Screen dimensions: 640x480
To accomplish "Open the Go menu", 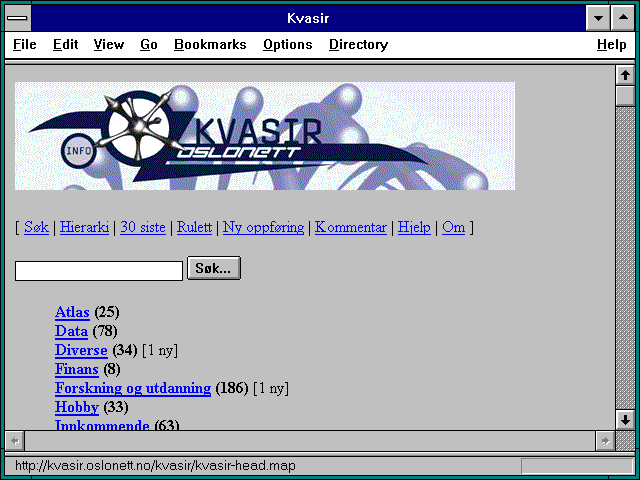I will click(149, 44).
